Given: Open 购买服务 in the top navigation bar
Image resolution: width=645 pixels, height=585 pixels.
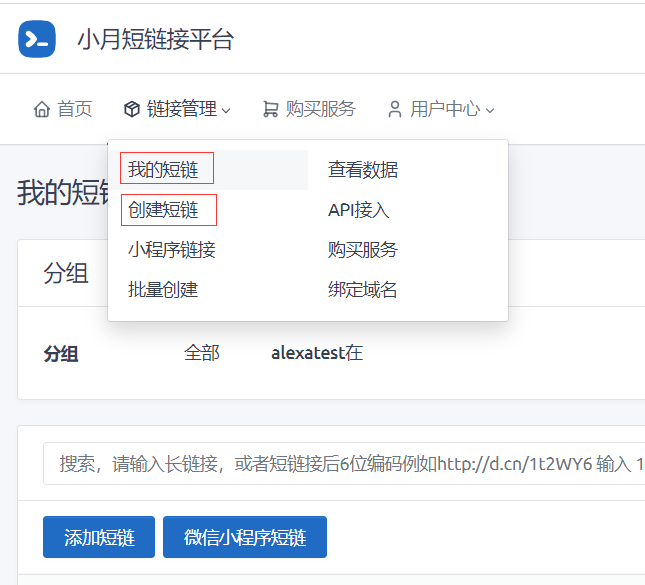Looking at the screenshot, I should pyautogui.click(x=309, y=109).
